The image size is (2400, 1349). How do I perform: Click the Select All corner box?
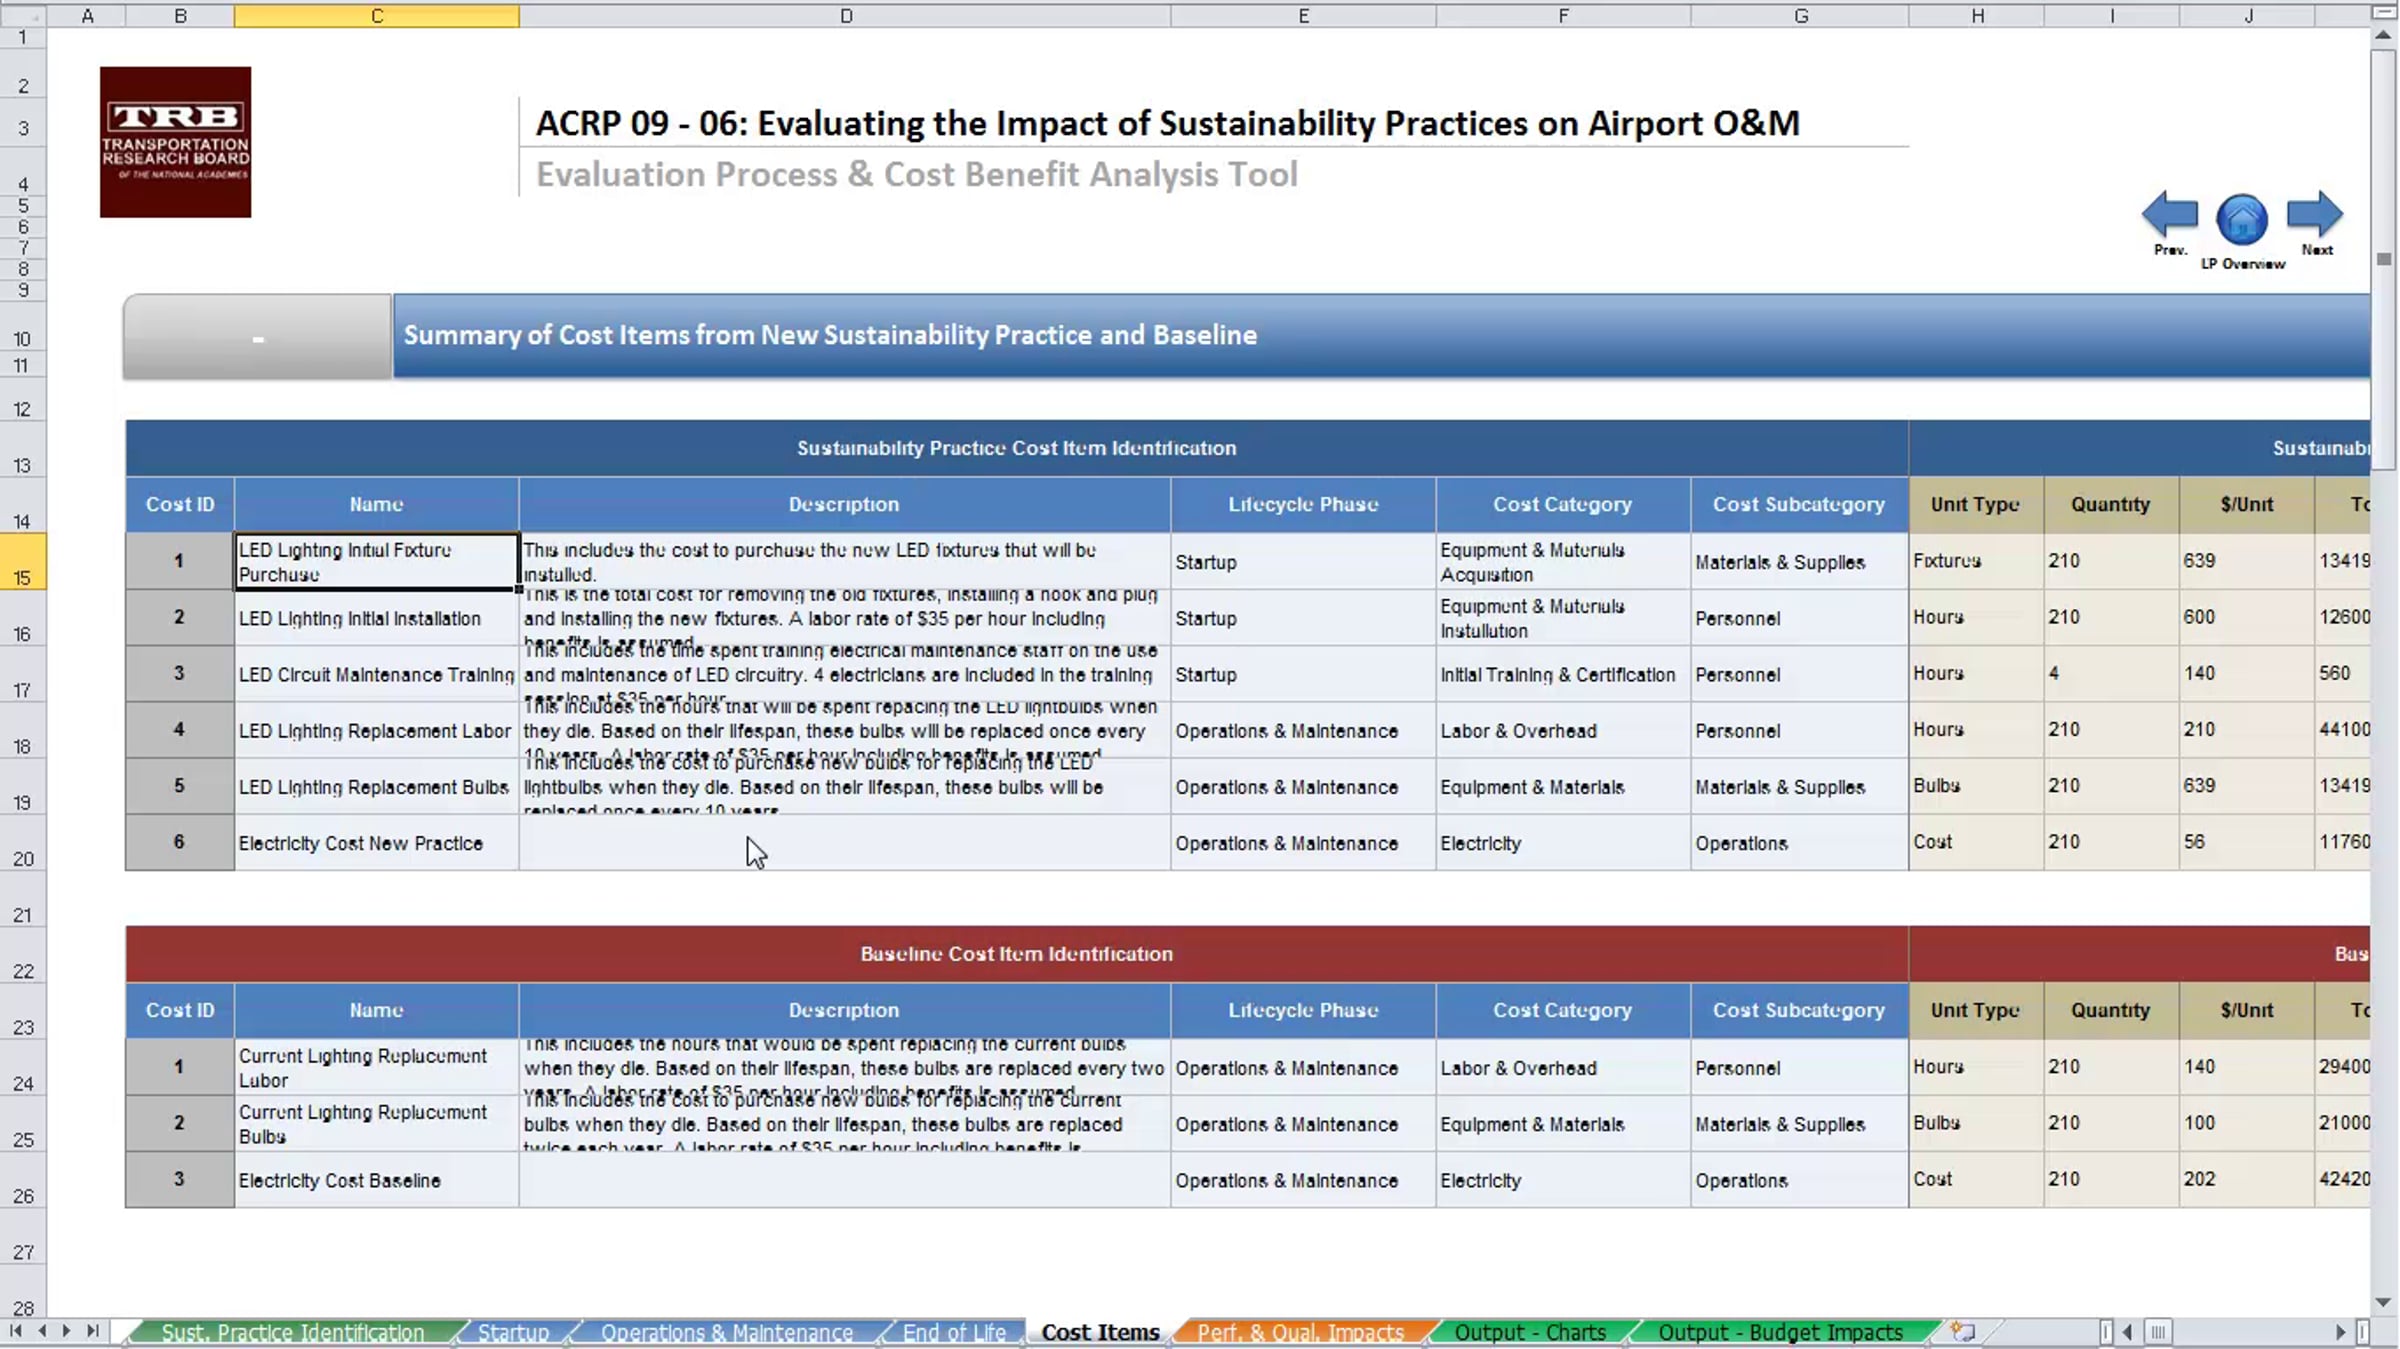click(22, 14)
